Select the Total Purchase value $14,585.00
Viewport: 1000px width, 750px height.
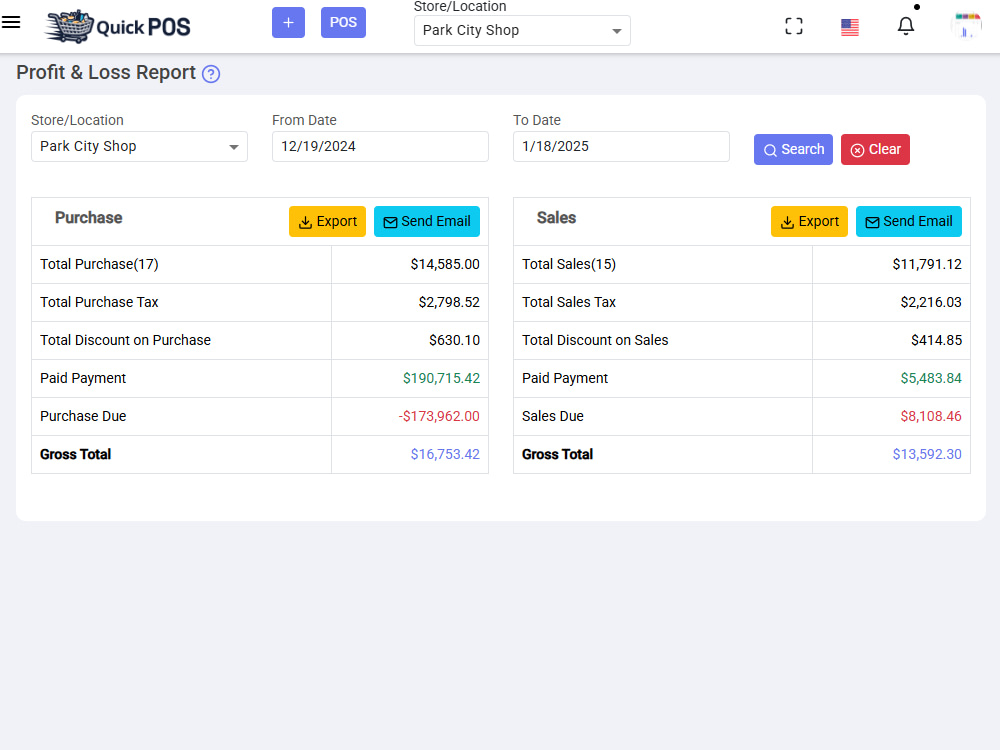point(445,264)
